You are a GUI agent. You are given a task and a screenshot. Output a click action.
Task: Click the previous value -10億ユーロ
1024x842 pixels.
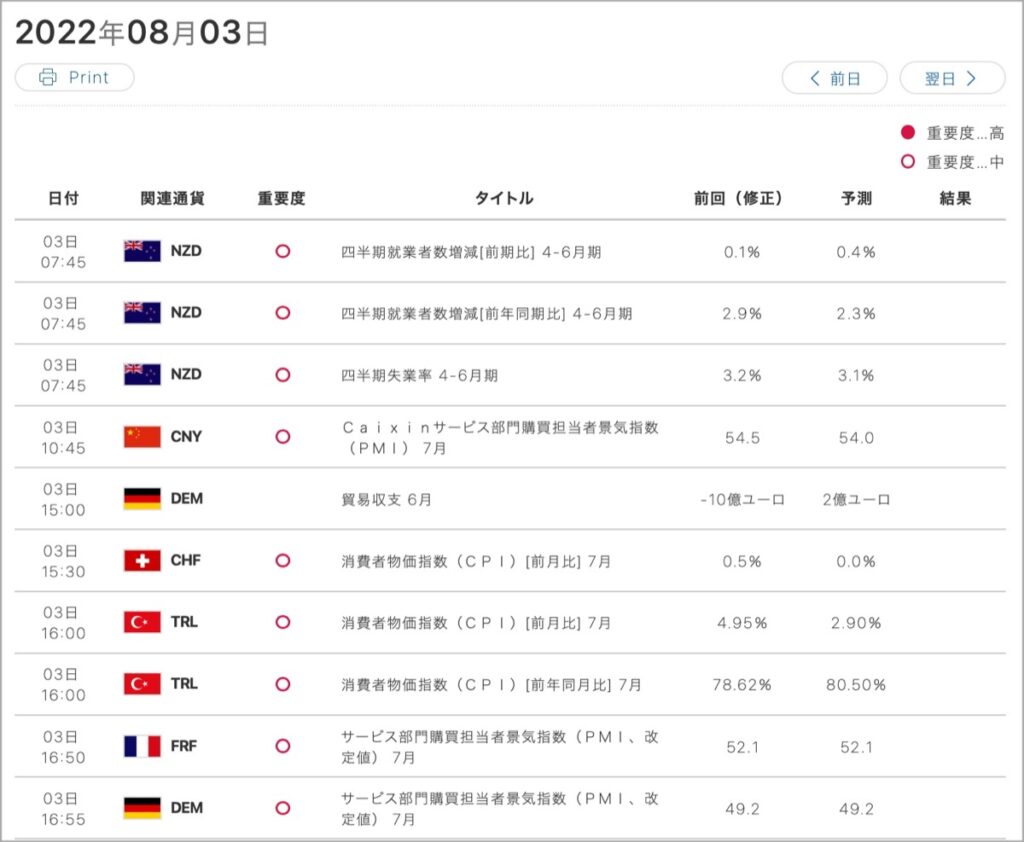click(742, 500)
